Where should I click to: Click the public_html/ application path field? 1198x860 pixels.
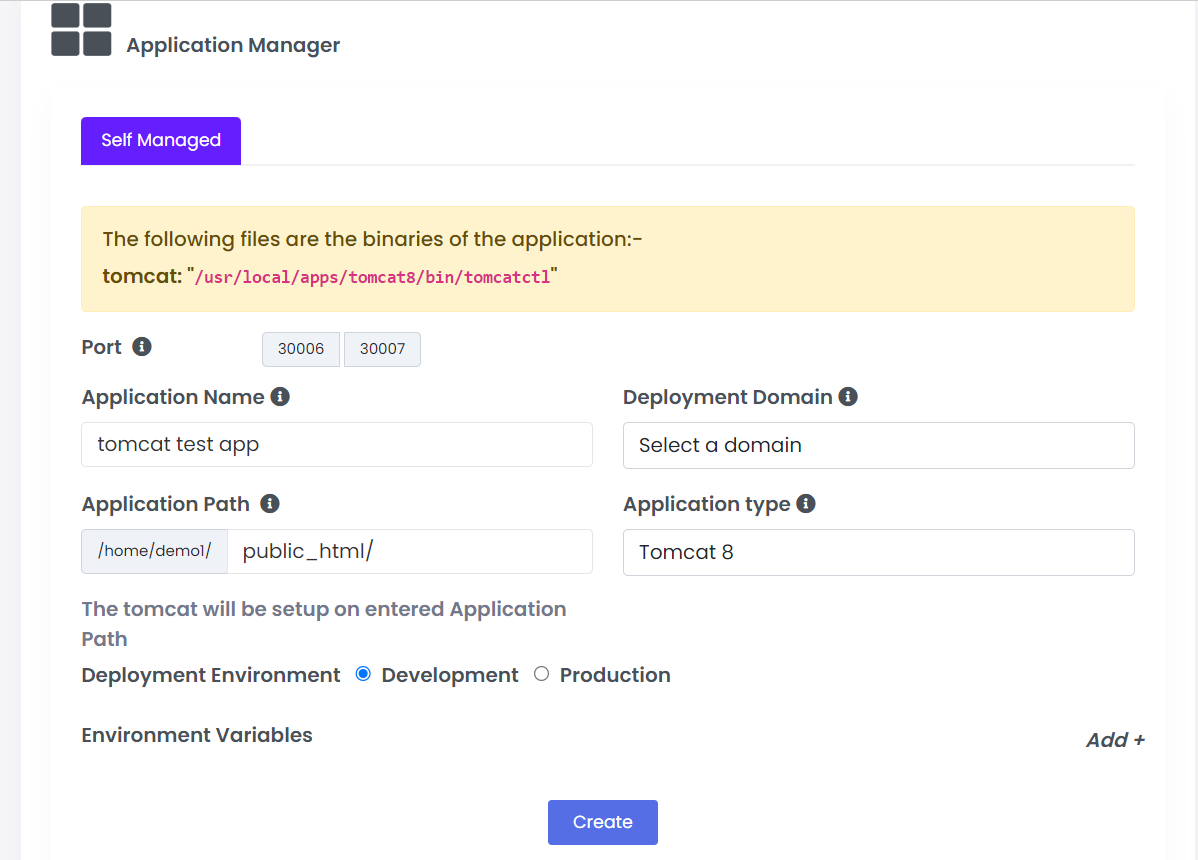(x=409, y=551)
